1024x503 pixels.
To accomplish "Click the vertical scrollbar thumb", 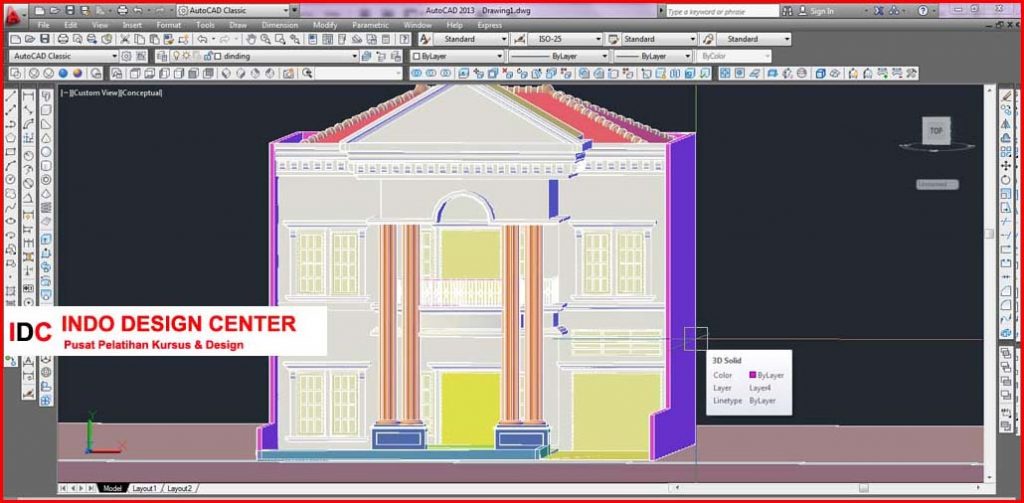I will 989,234.
